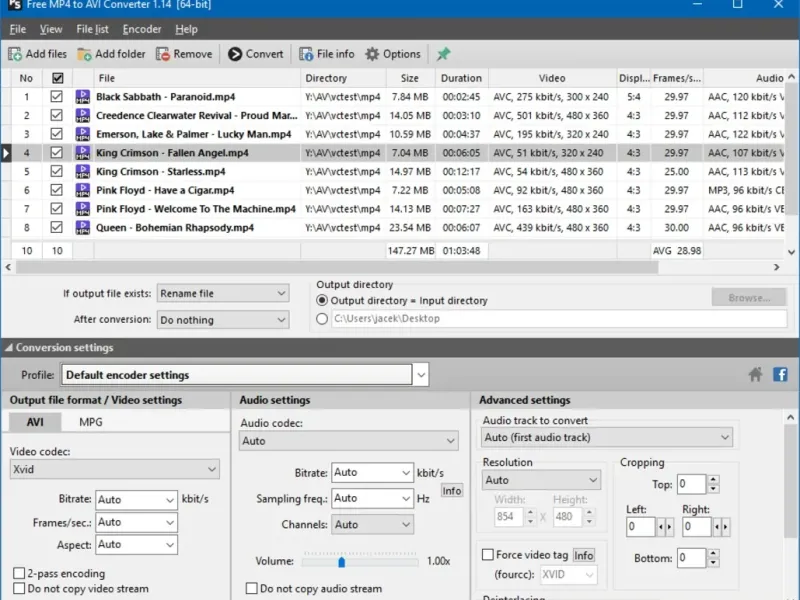
Task: Click the home icon beside Facebook icon
Action: (x=756, y=374)
